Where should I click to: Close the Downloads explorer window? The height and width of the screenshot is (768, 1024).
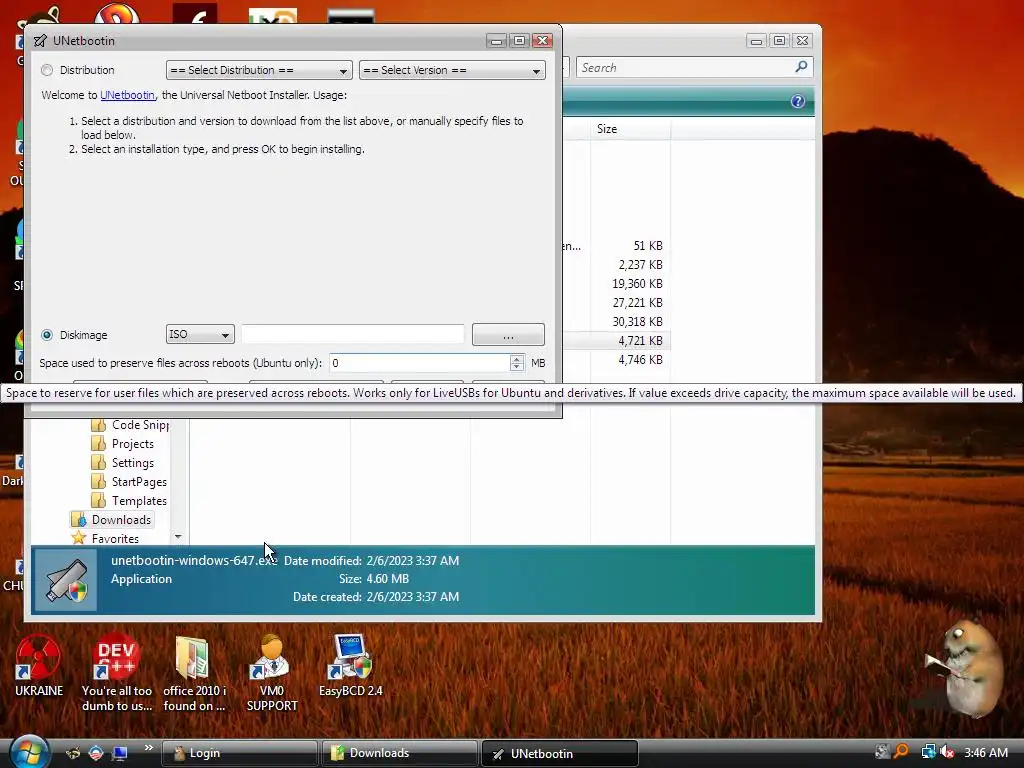pos(803,40)
